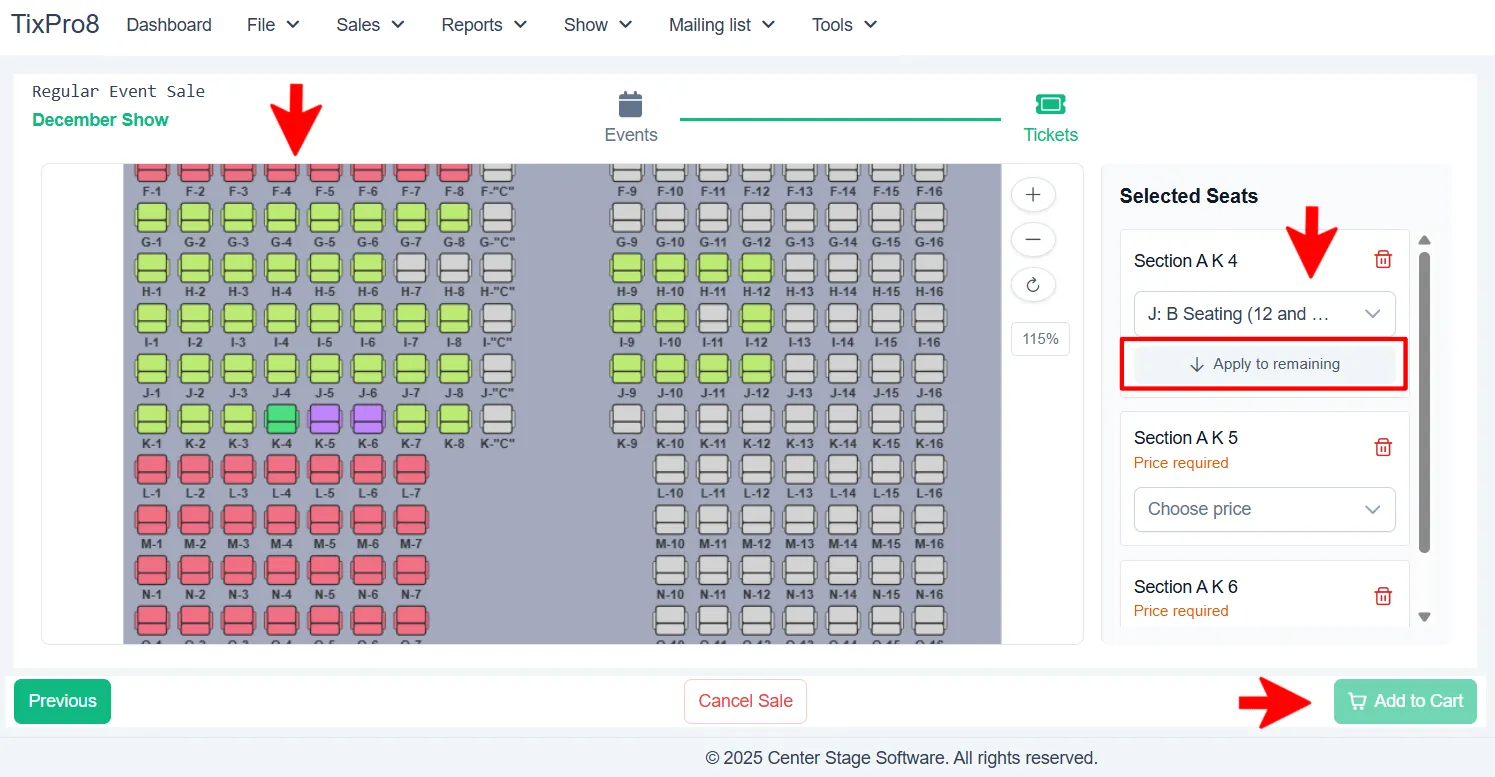Click scrollbar down arrow in Selected Seats
Viewport: 1495px width, 777px height.
pyautogui.click(x=1425, y=617)
